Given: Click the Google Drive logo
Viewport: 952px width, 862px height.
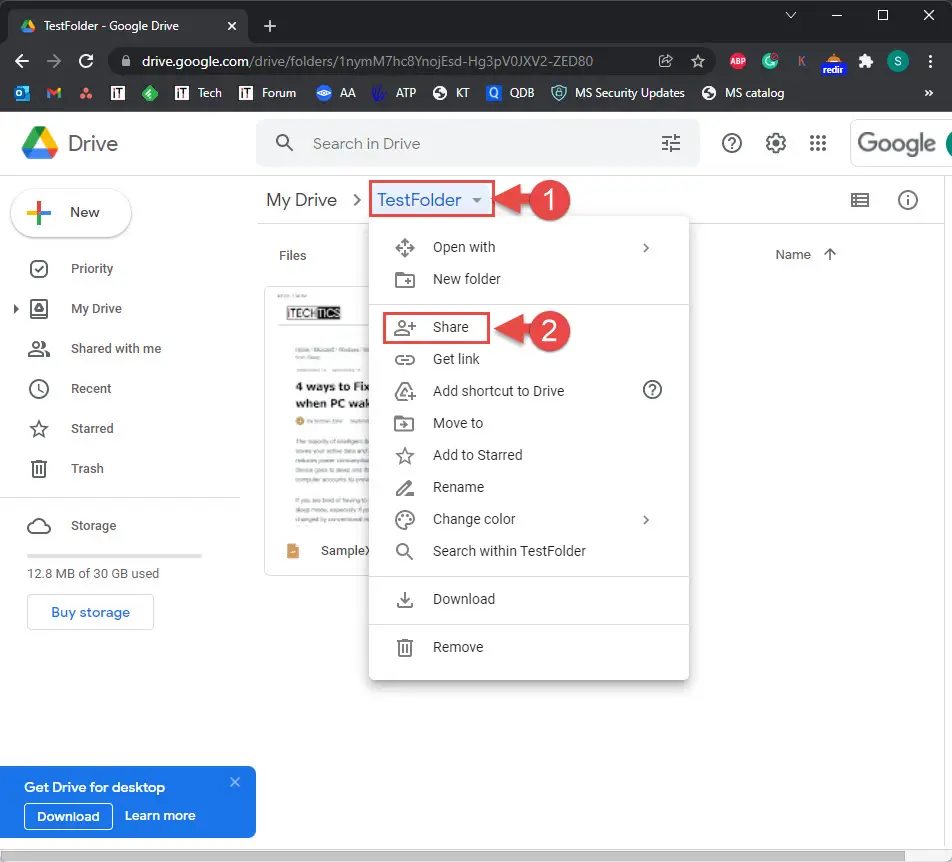Looking at the screenshot, I should tap(40, 143).
